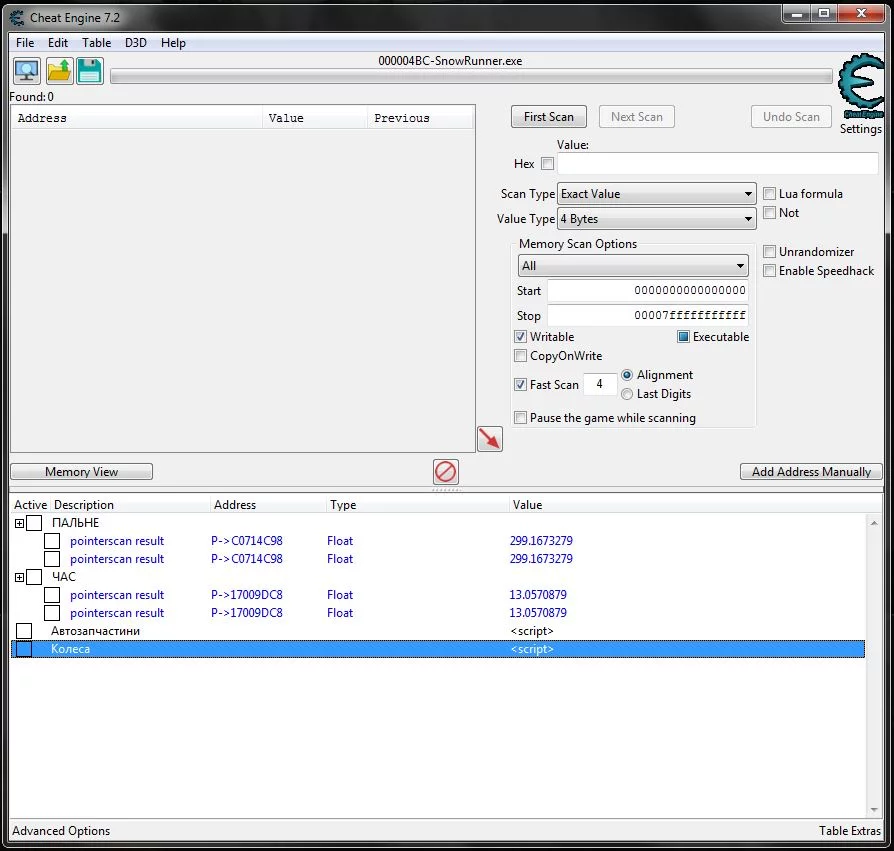894x851 pixels.
Task: Select the Last Digits radio button
Action: 627,394
